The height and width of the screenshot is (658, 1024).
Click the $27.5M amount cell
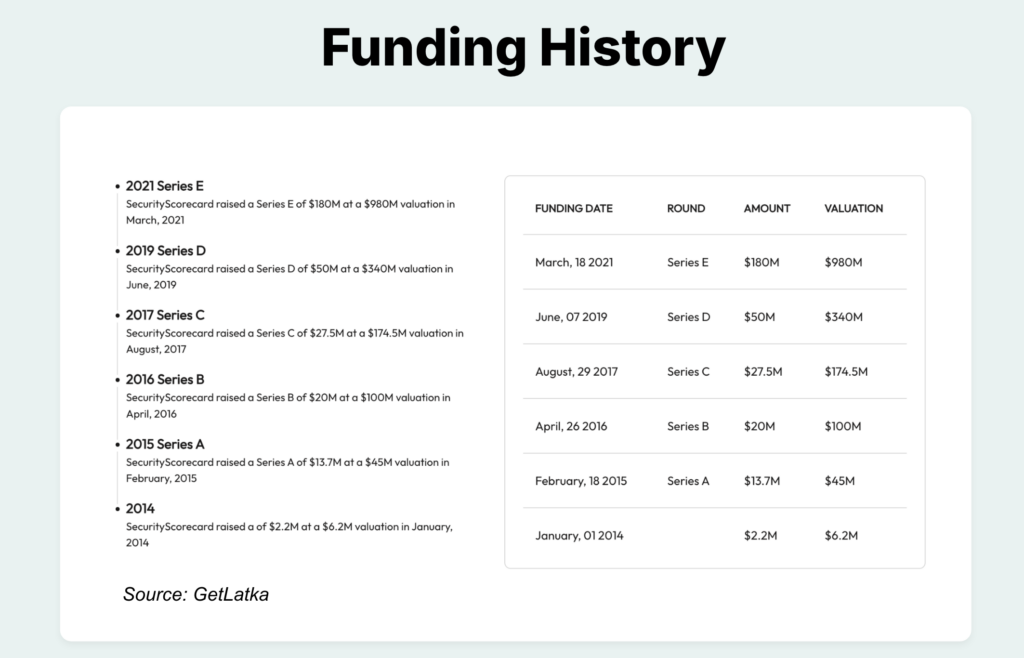click(x=763, y=371)
